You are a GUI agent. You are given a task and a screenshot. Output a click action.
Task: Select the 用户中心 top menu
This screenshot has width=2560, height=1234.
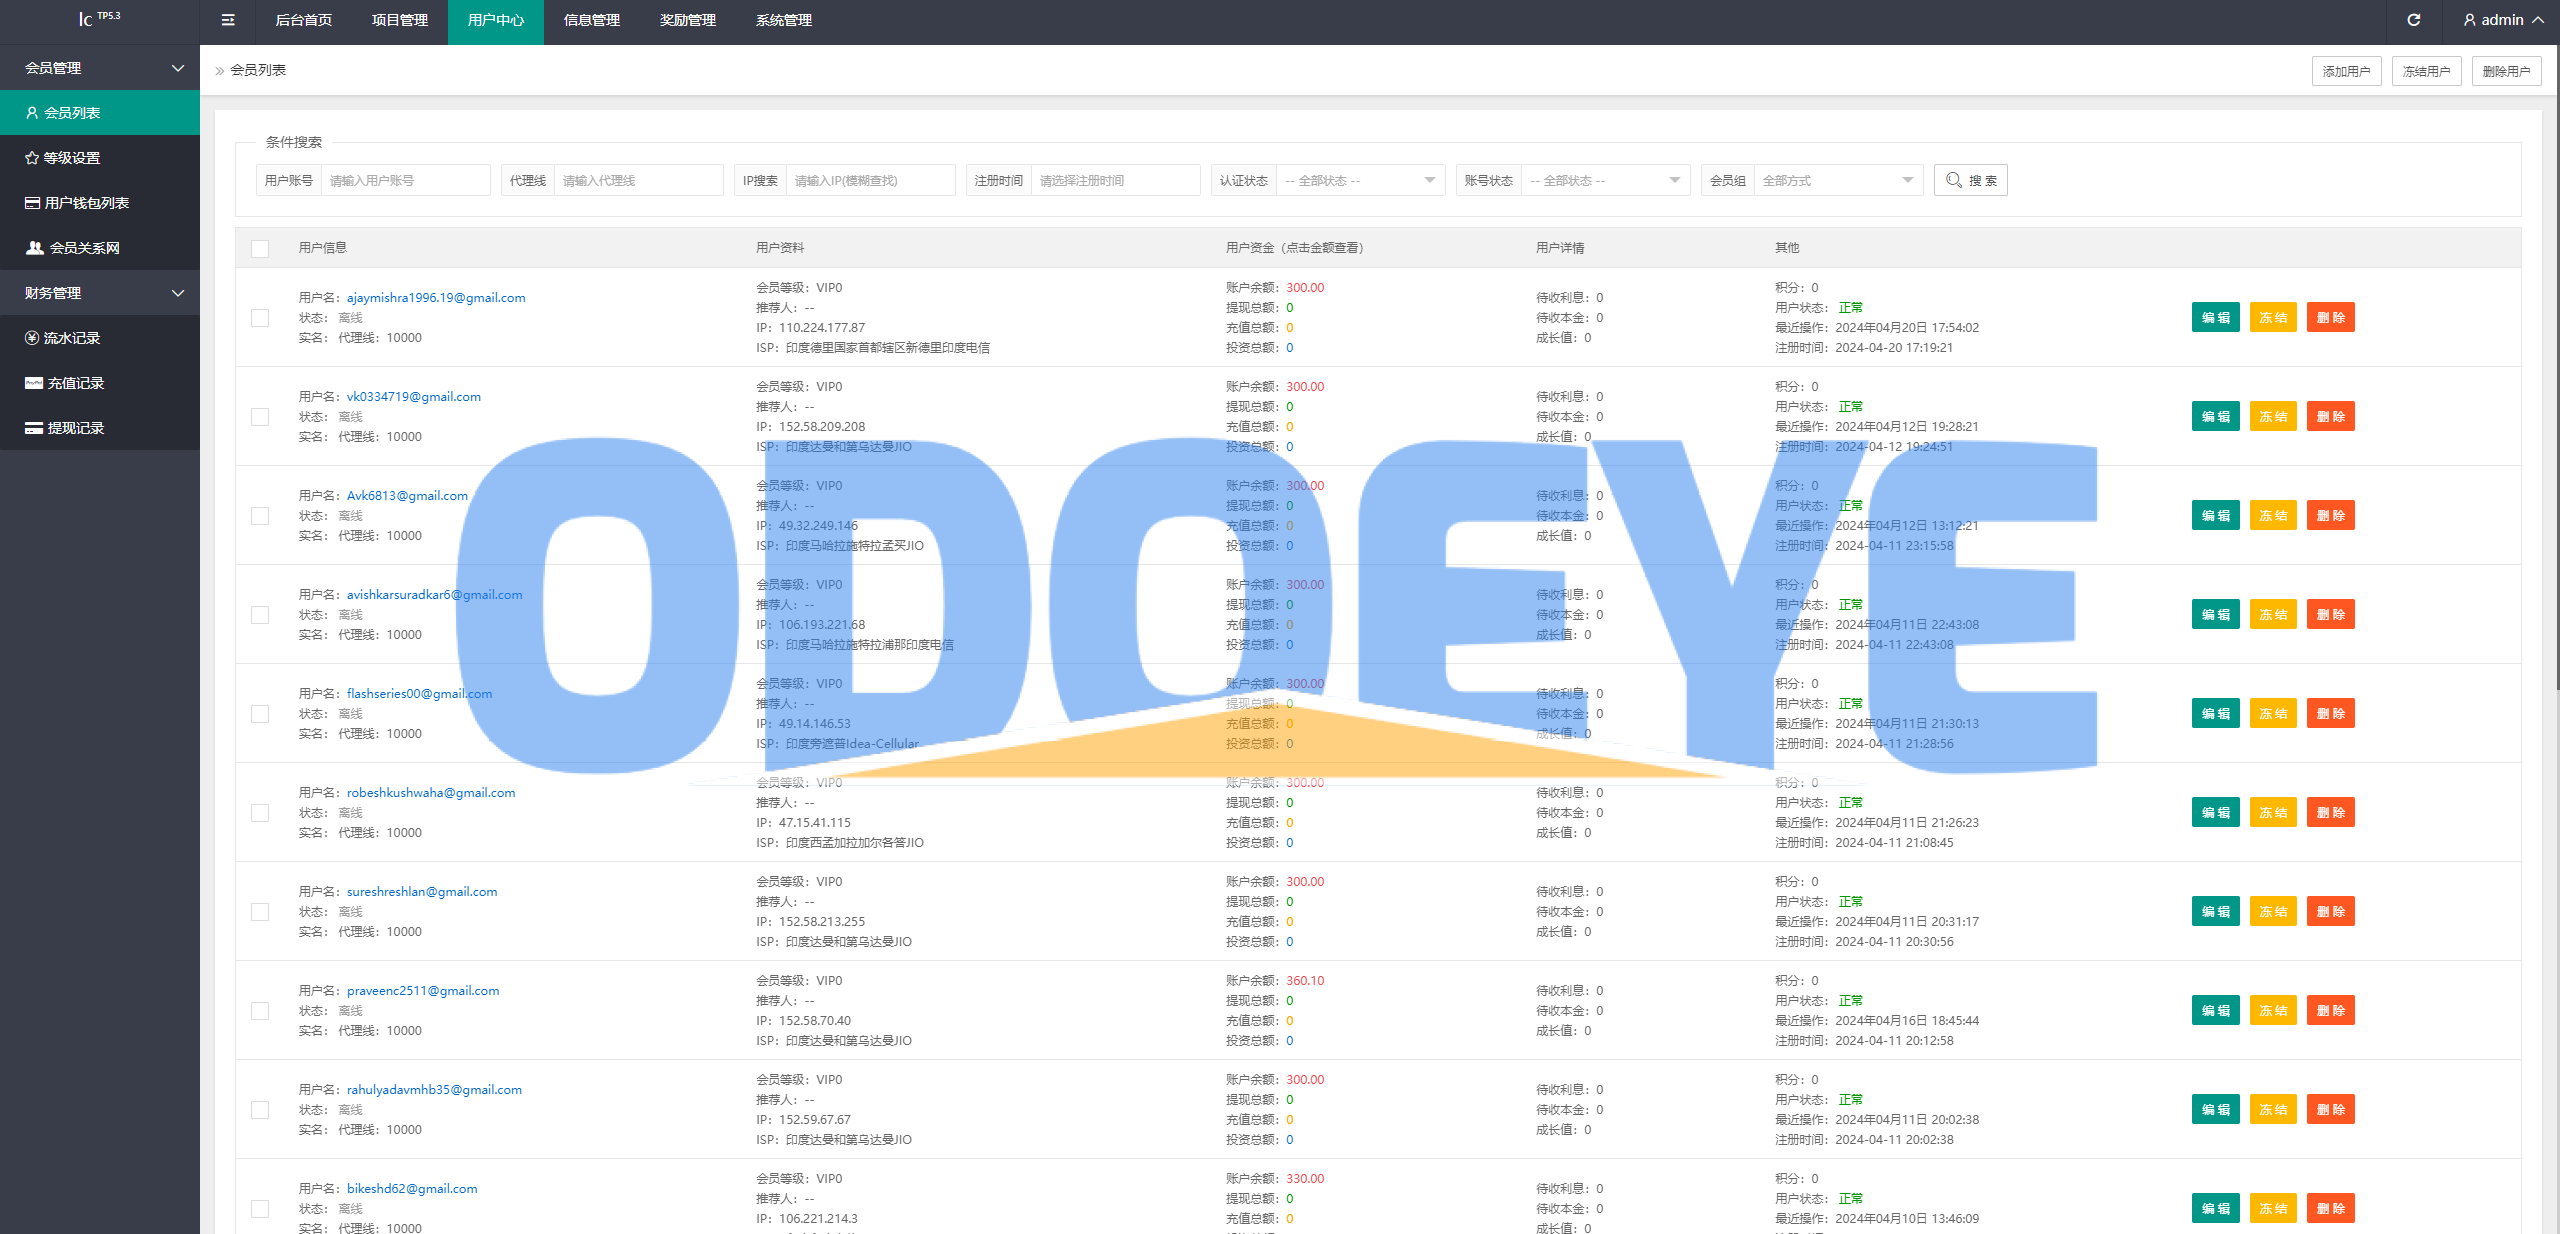coord(496,20)
